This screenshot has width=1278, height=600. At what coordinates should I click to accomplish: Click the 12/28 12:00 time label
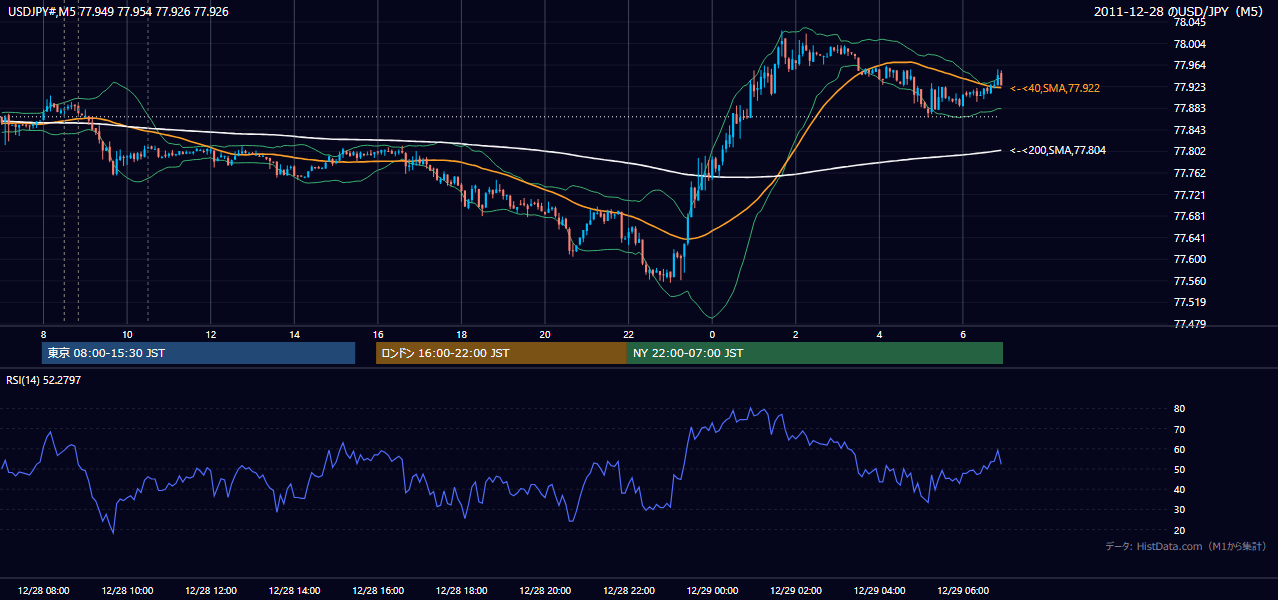211,591
